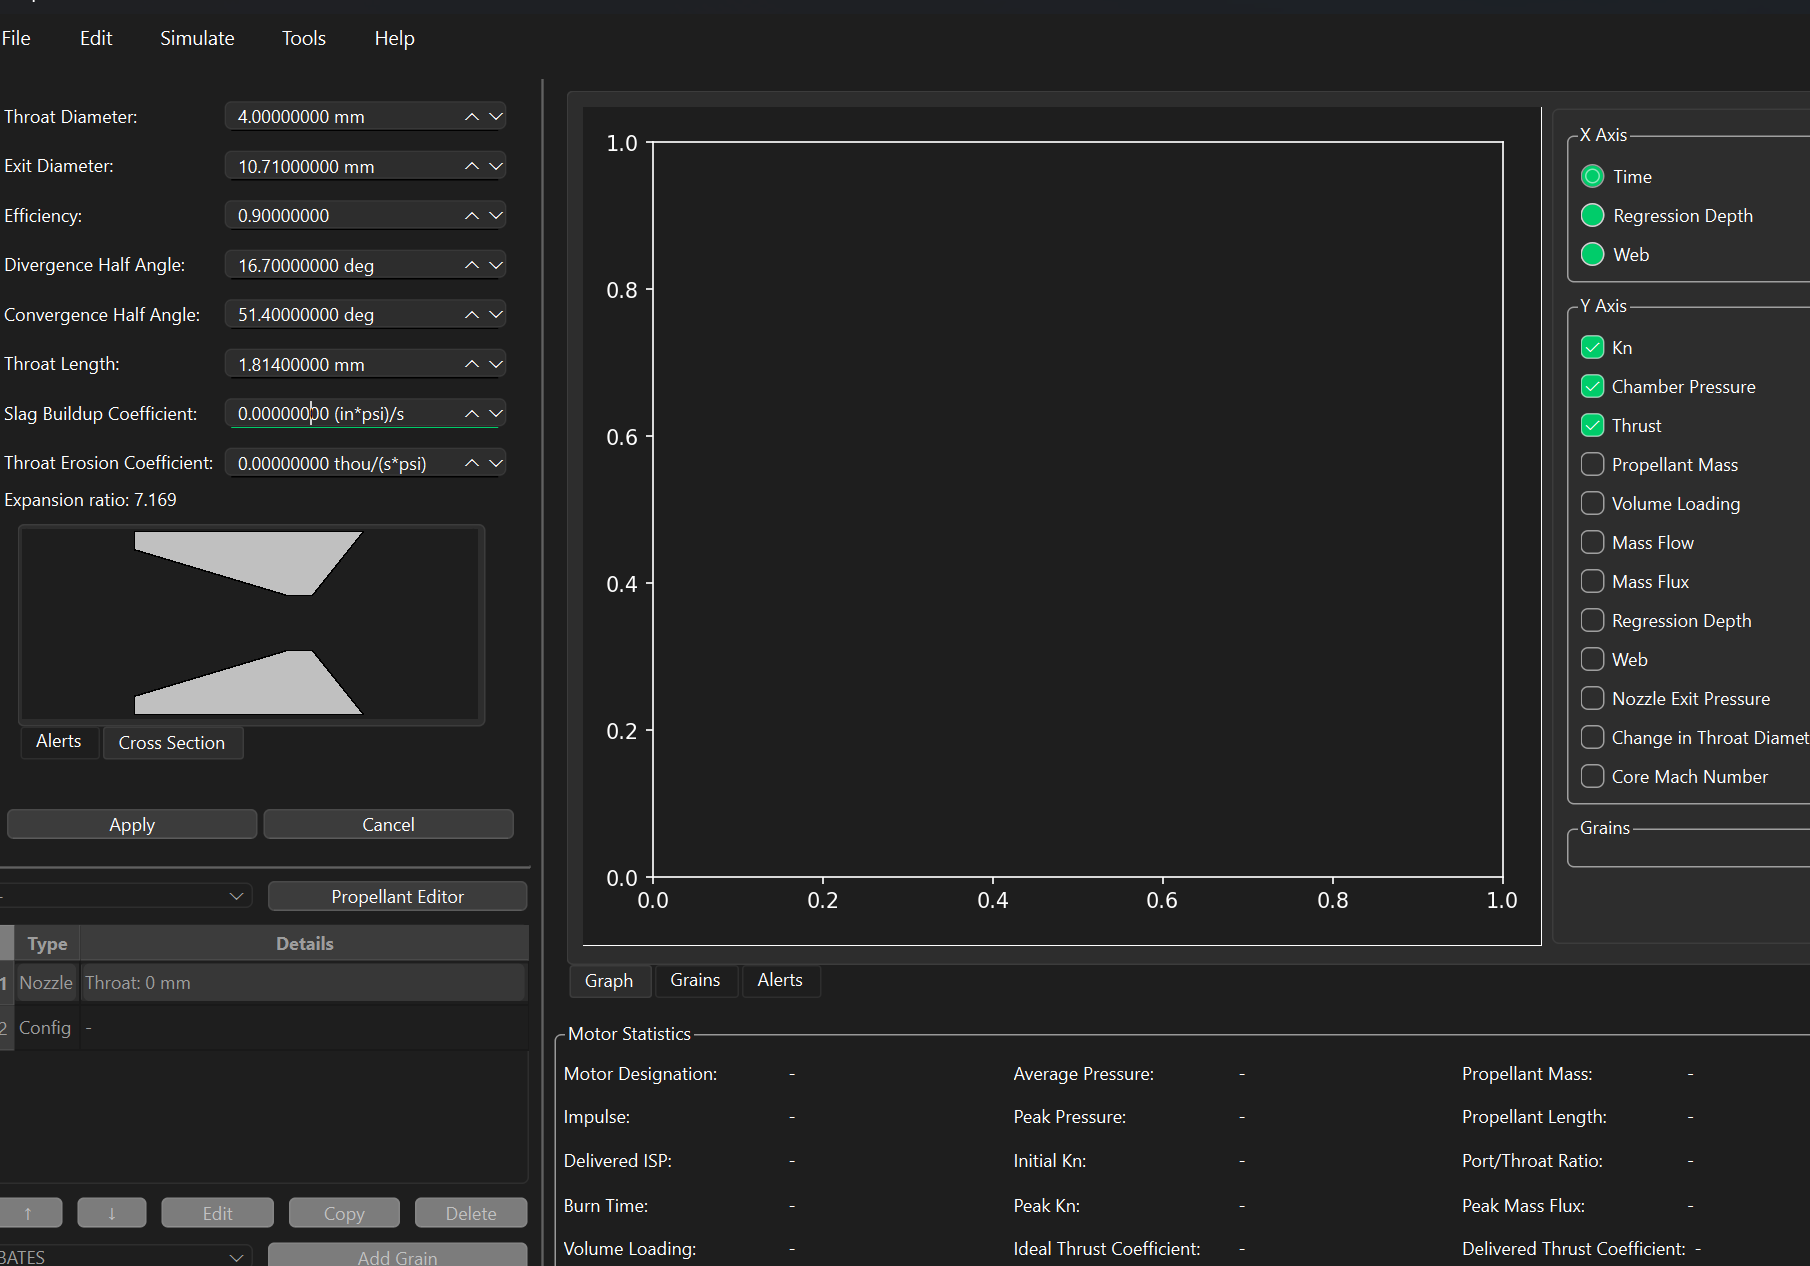This screenshot has width=1810, height=1266.
Task: Increase Divergence Half Angle up arrow
Action: tap(472, 265)
